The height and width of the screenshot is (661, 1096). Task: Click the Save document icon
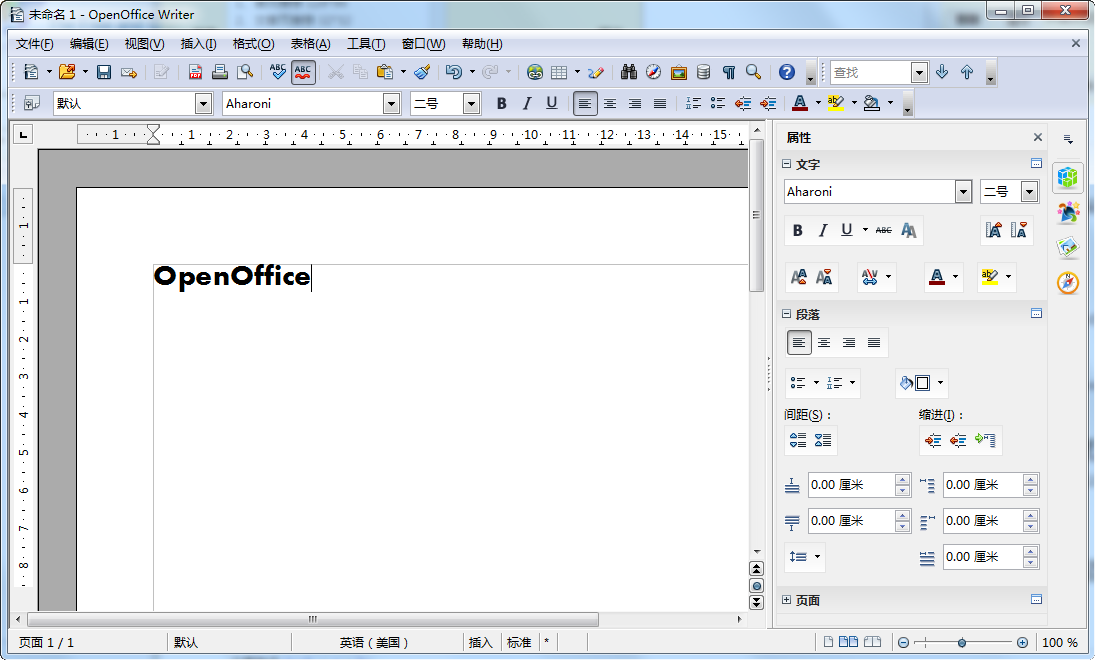(x=104, y=72)
